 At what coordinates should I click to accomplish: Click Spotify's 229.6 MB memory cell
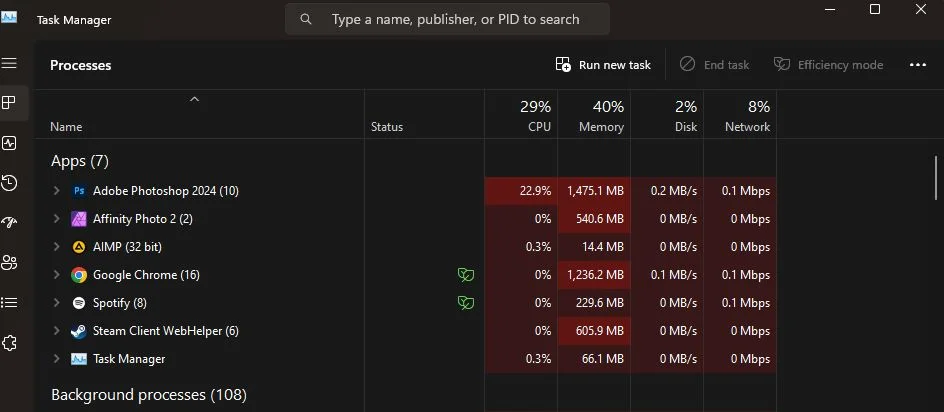pos(594,303)
